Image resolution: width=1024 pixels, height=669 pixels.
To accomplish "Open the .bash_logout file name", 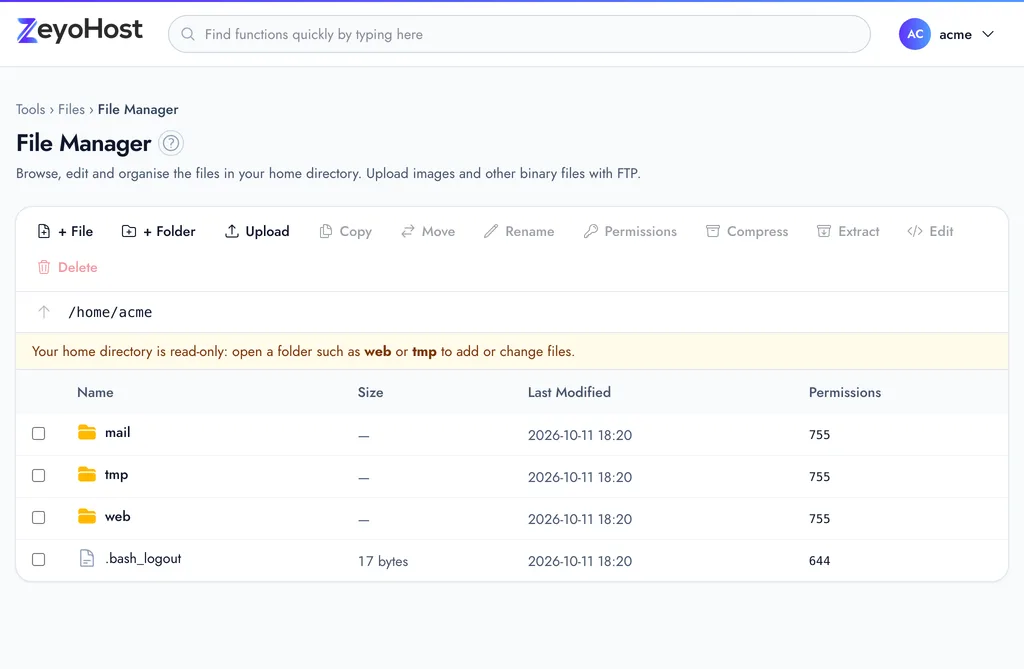I will pos(144,559).
